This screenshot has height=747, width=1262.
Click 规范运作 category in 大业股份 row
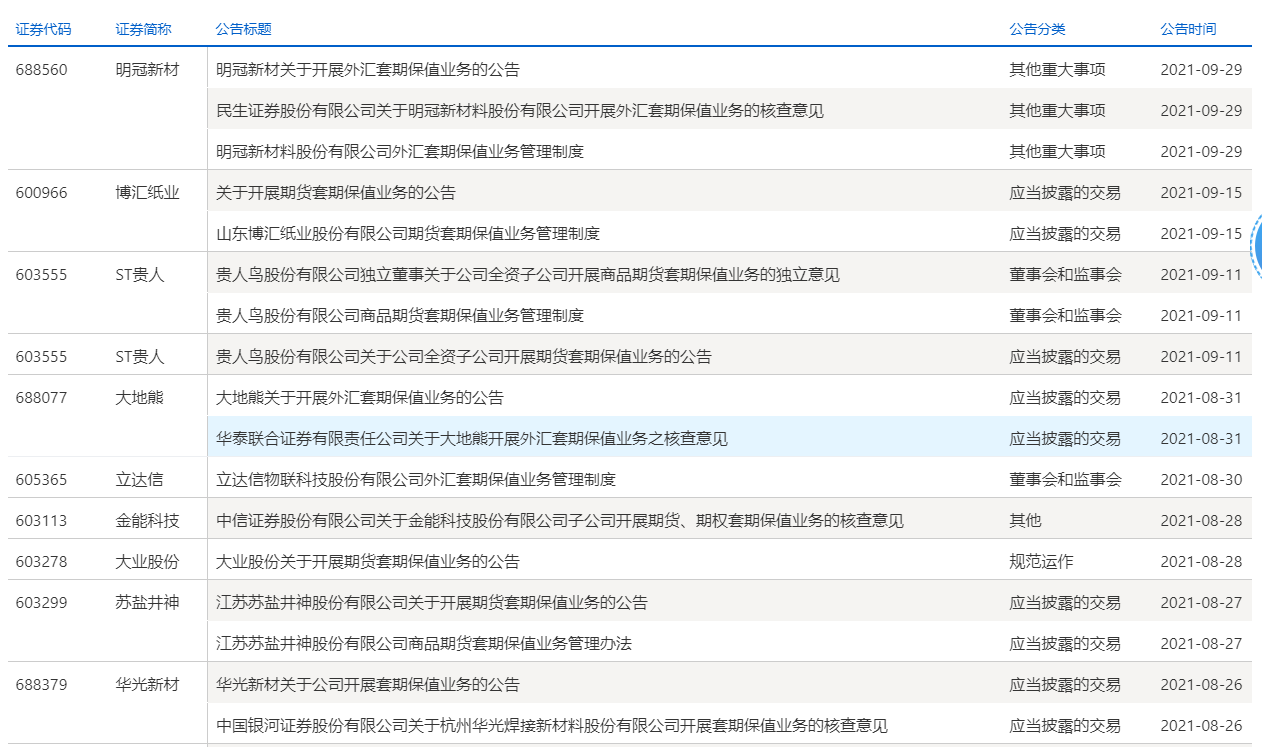point(1042,562)
